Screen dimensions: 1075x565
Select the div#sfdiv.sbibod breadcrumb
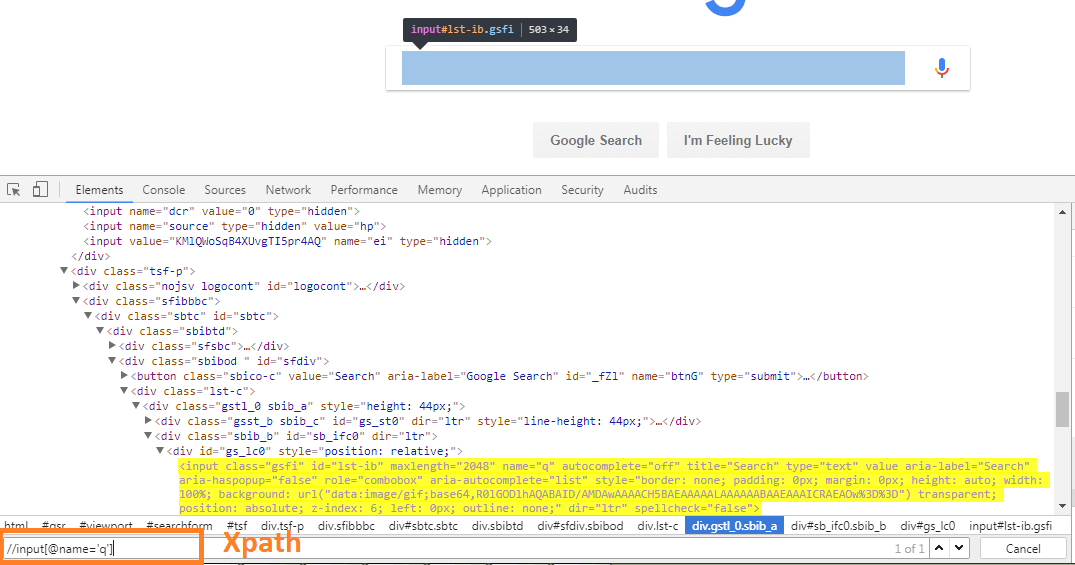[580, 526]
